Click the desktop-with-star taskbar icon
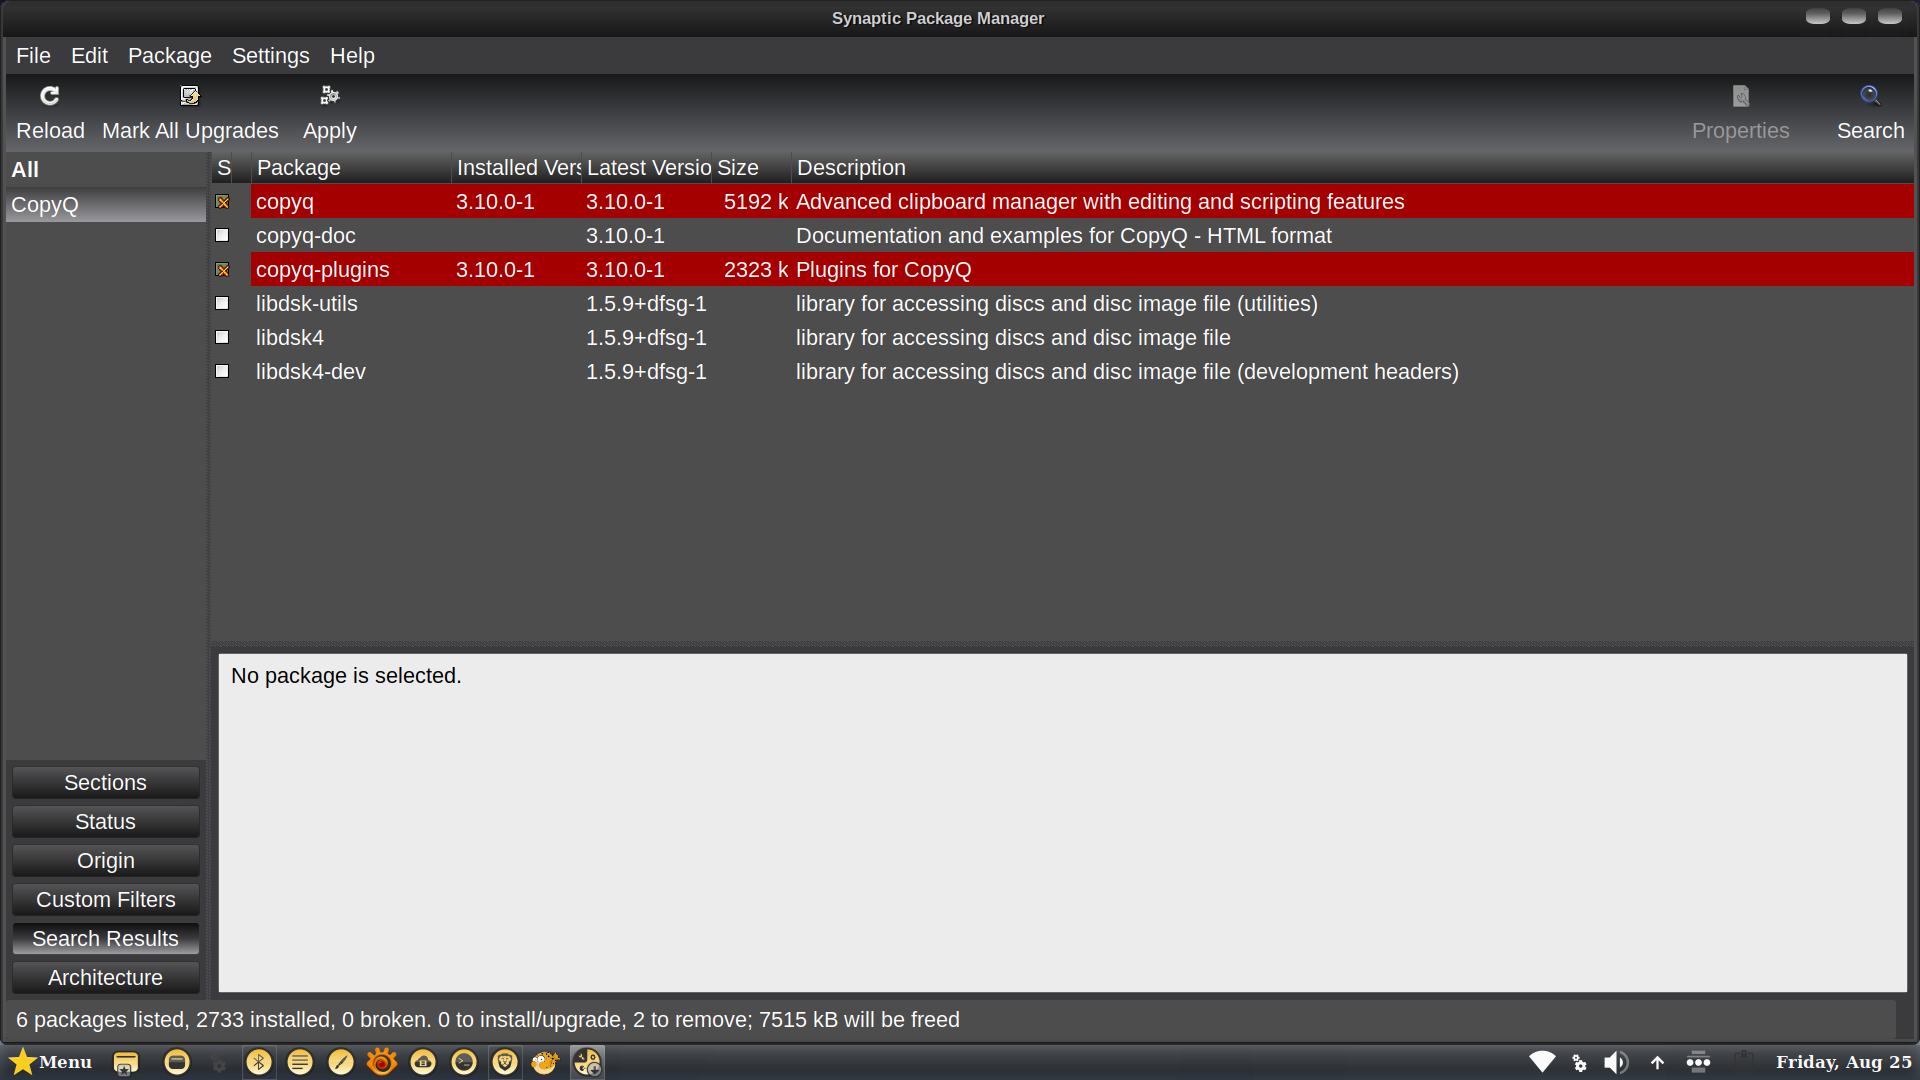 tap(125, 1062)
